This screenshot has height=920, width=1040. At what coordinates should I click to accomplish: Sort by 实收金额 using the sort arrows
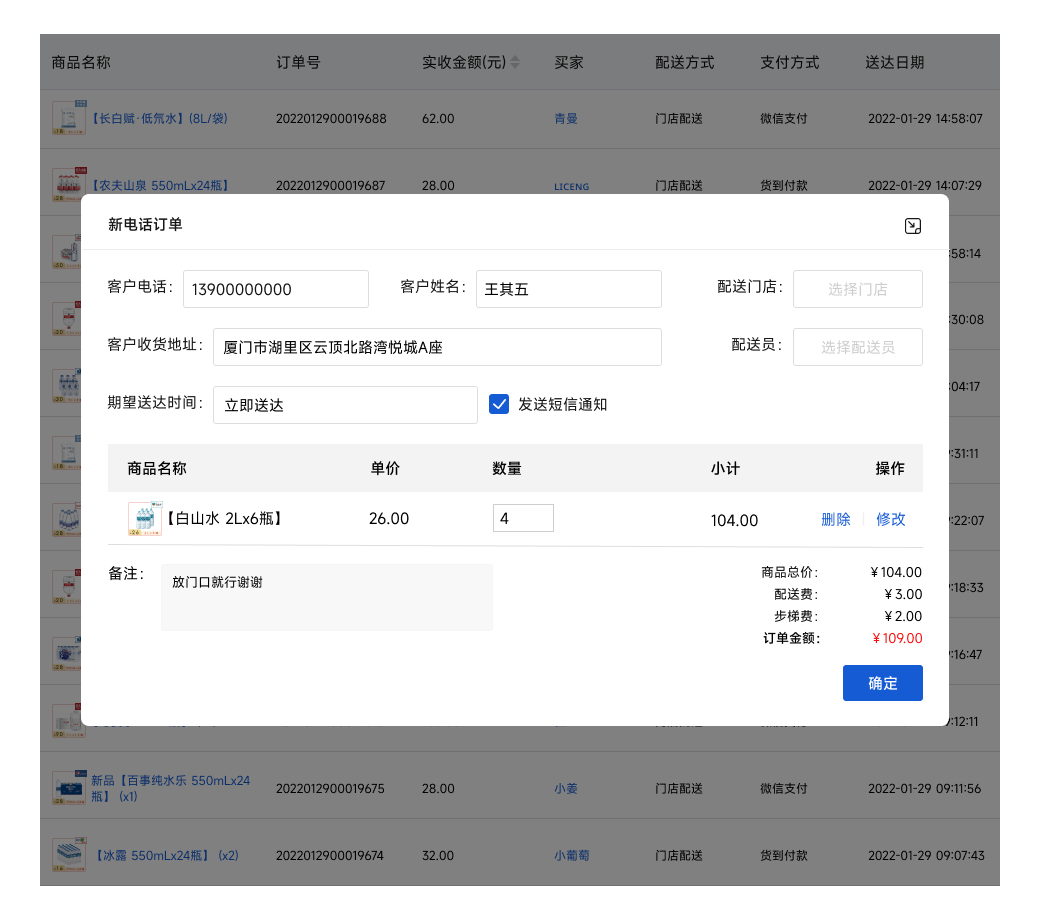coord(515,63)
